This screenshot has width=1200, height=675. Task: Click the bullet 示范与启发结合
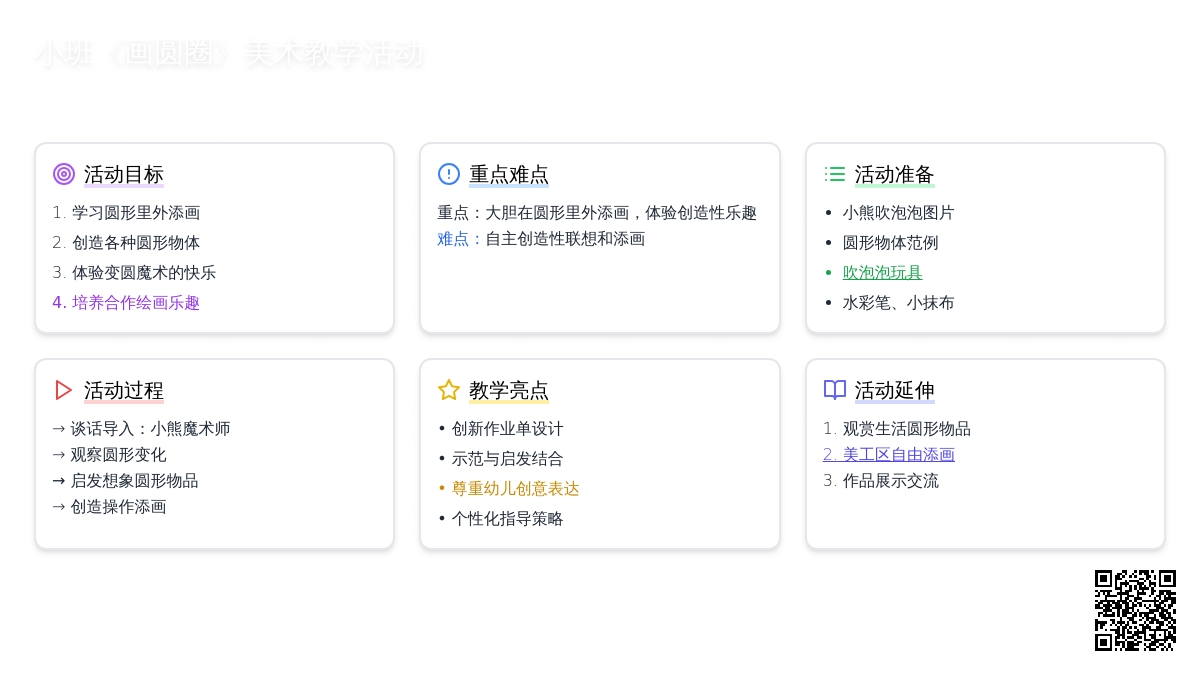tap(501, 458)
